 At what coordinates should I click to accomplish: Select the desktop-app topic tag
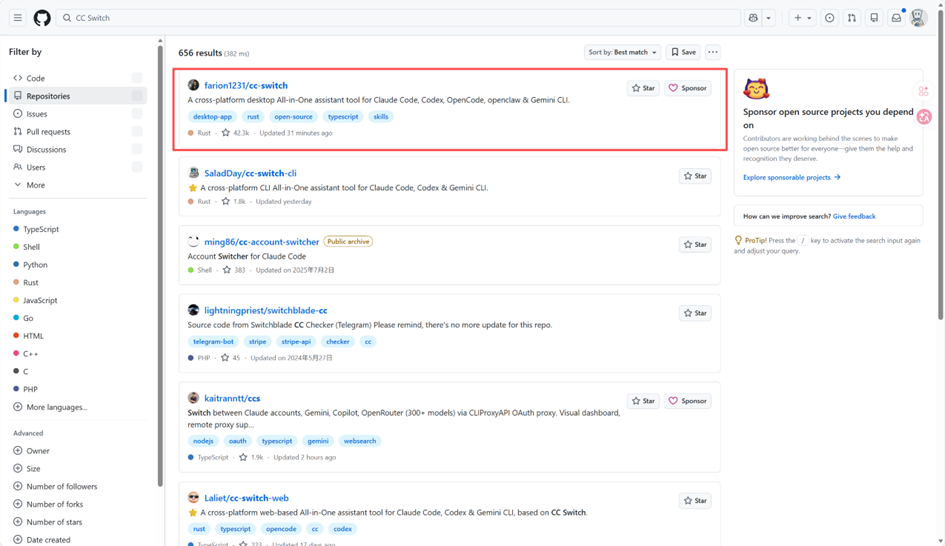coord(212,117)
